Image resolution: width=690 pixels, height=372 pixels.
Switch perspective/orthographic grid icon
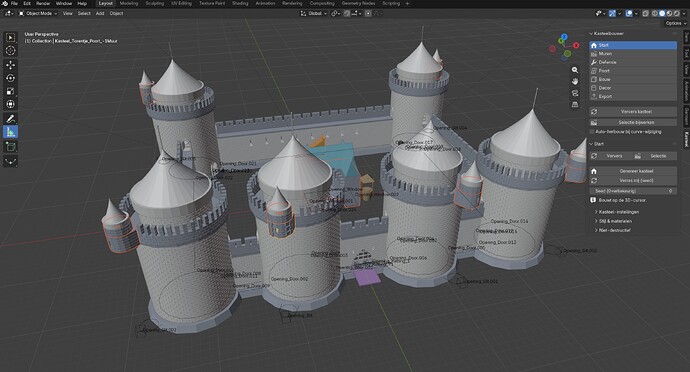tap(575, 104)
